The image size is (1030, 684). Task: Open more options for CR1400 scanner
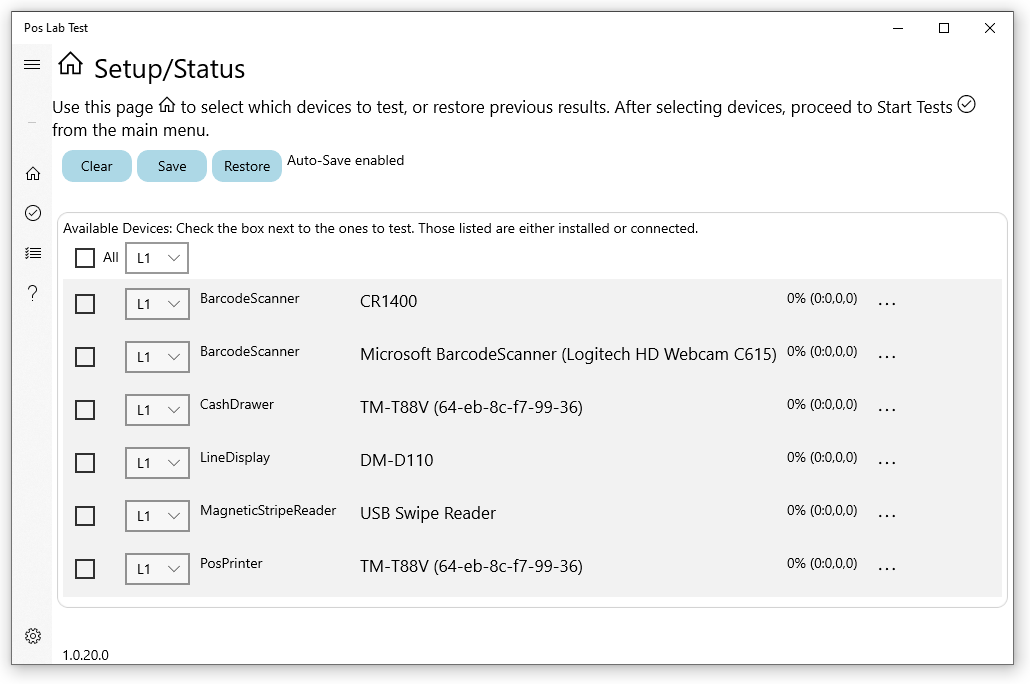point(886,303)
